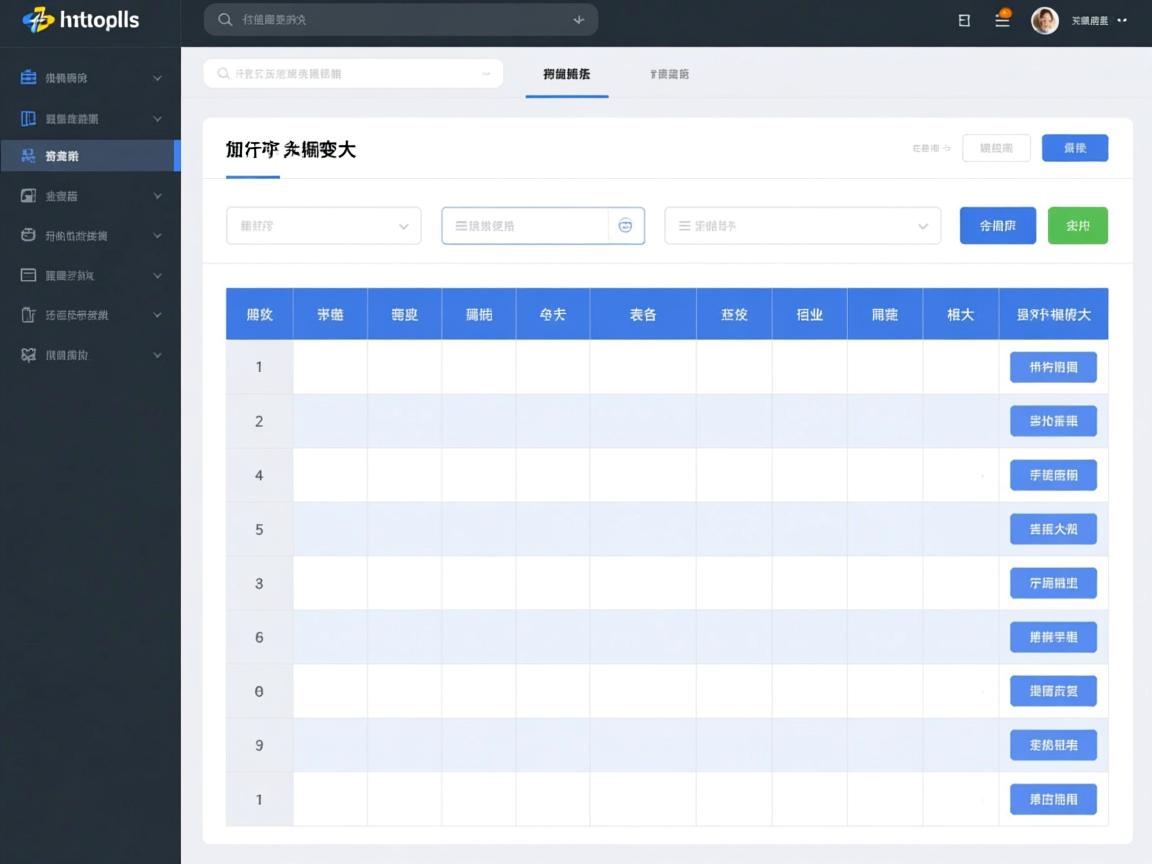Open the orange notification bell in the top bar

click(x=1002, y=19)
